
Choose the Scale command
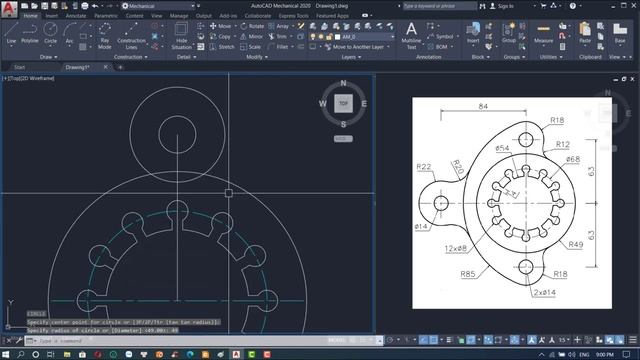pos(251,47)
